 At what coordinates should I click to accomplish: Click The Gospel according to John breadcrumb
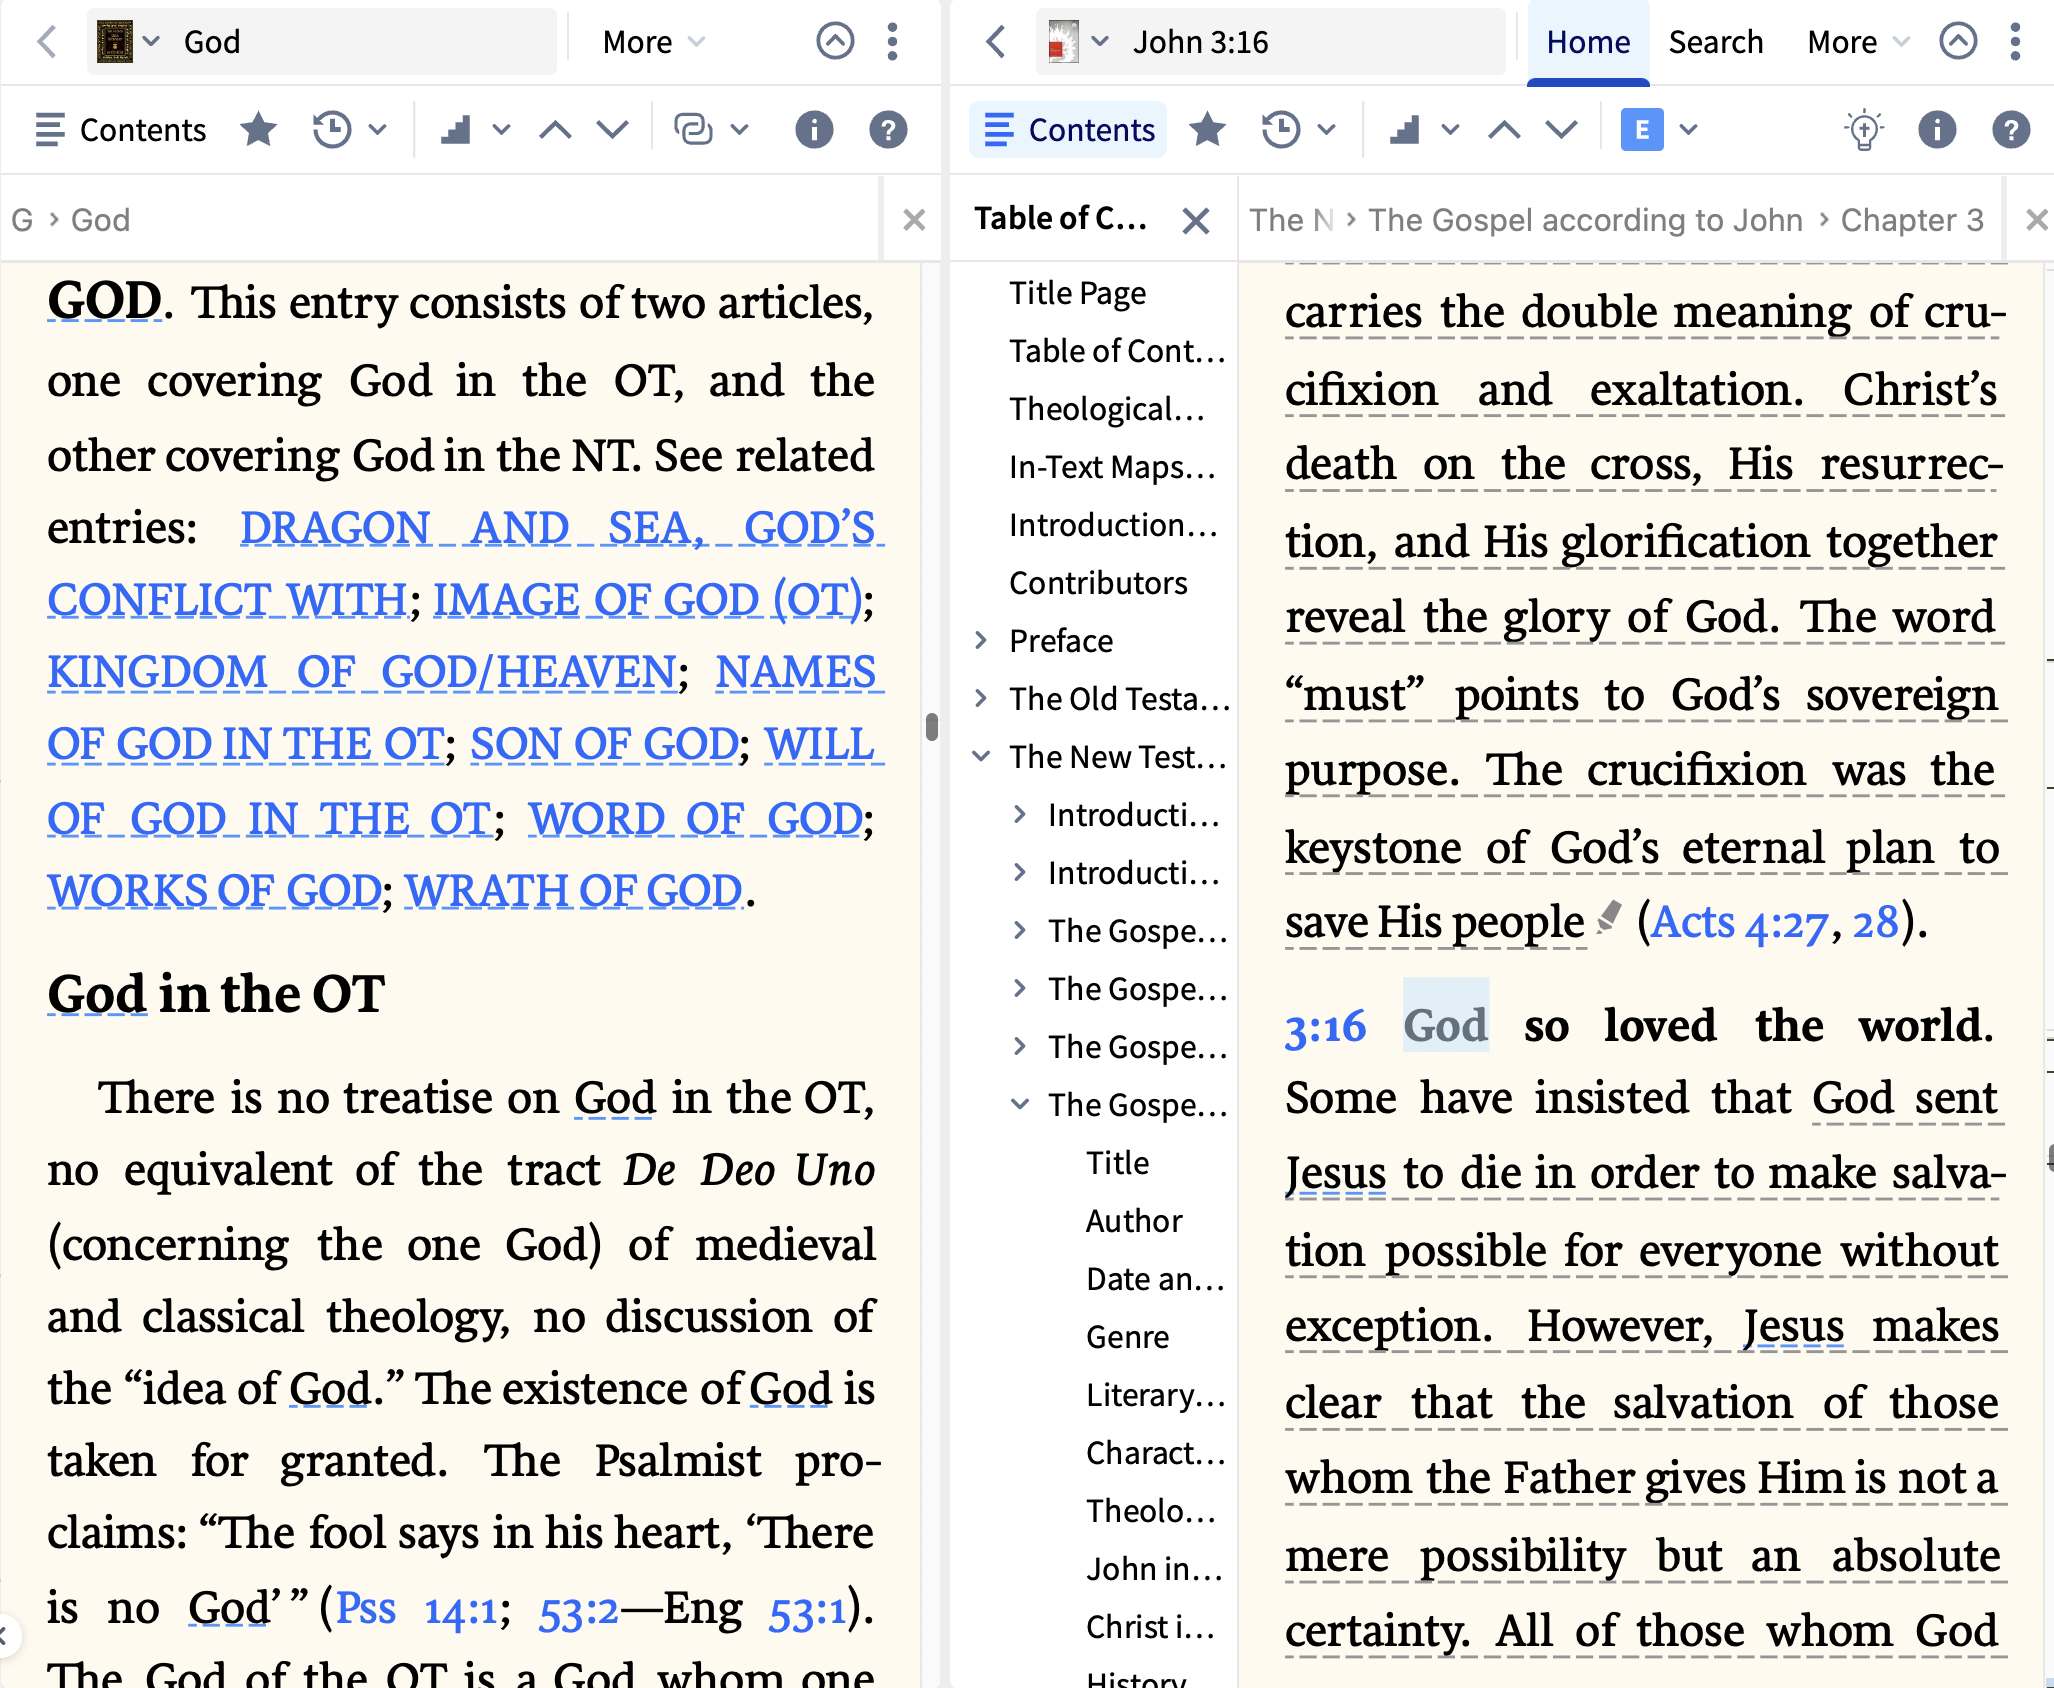click(1585, 220)
